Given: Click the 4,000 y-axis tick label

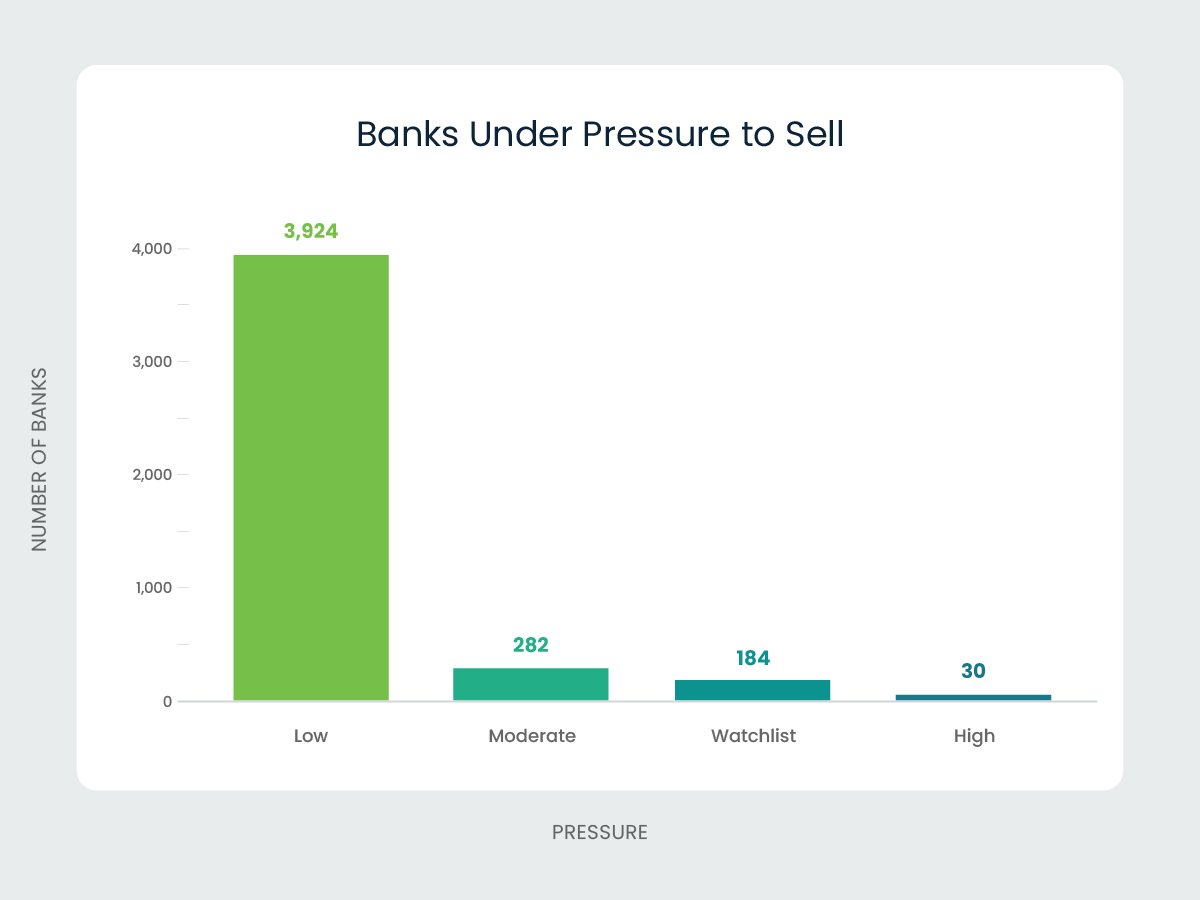Looking at the screenshot, I should click(152, 248).
